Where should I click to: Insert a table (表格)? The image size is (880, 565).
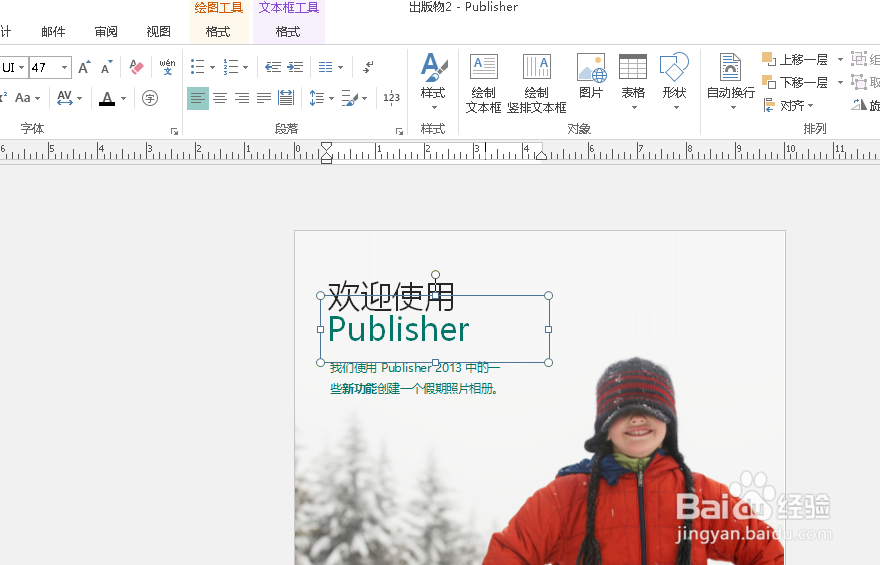pyautogui.click(x=633, y=81)
